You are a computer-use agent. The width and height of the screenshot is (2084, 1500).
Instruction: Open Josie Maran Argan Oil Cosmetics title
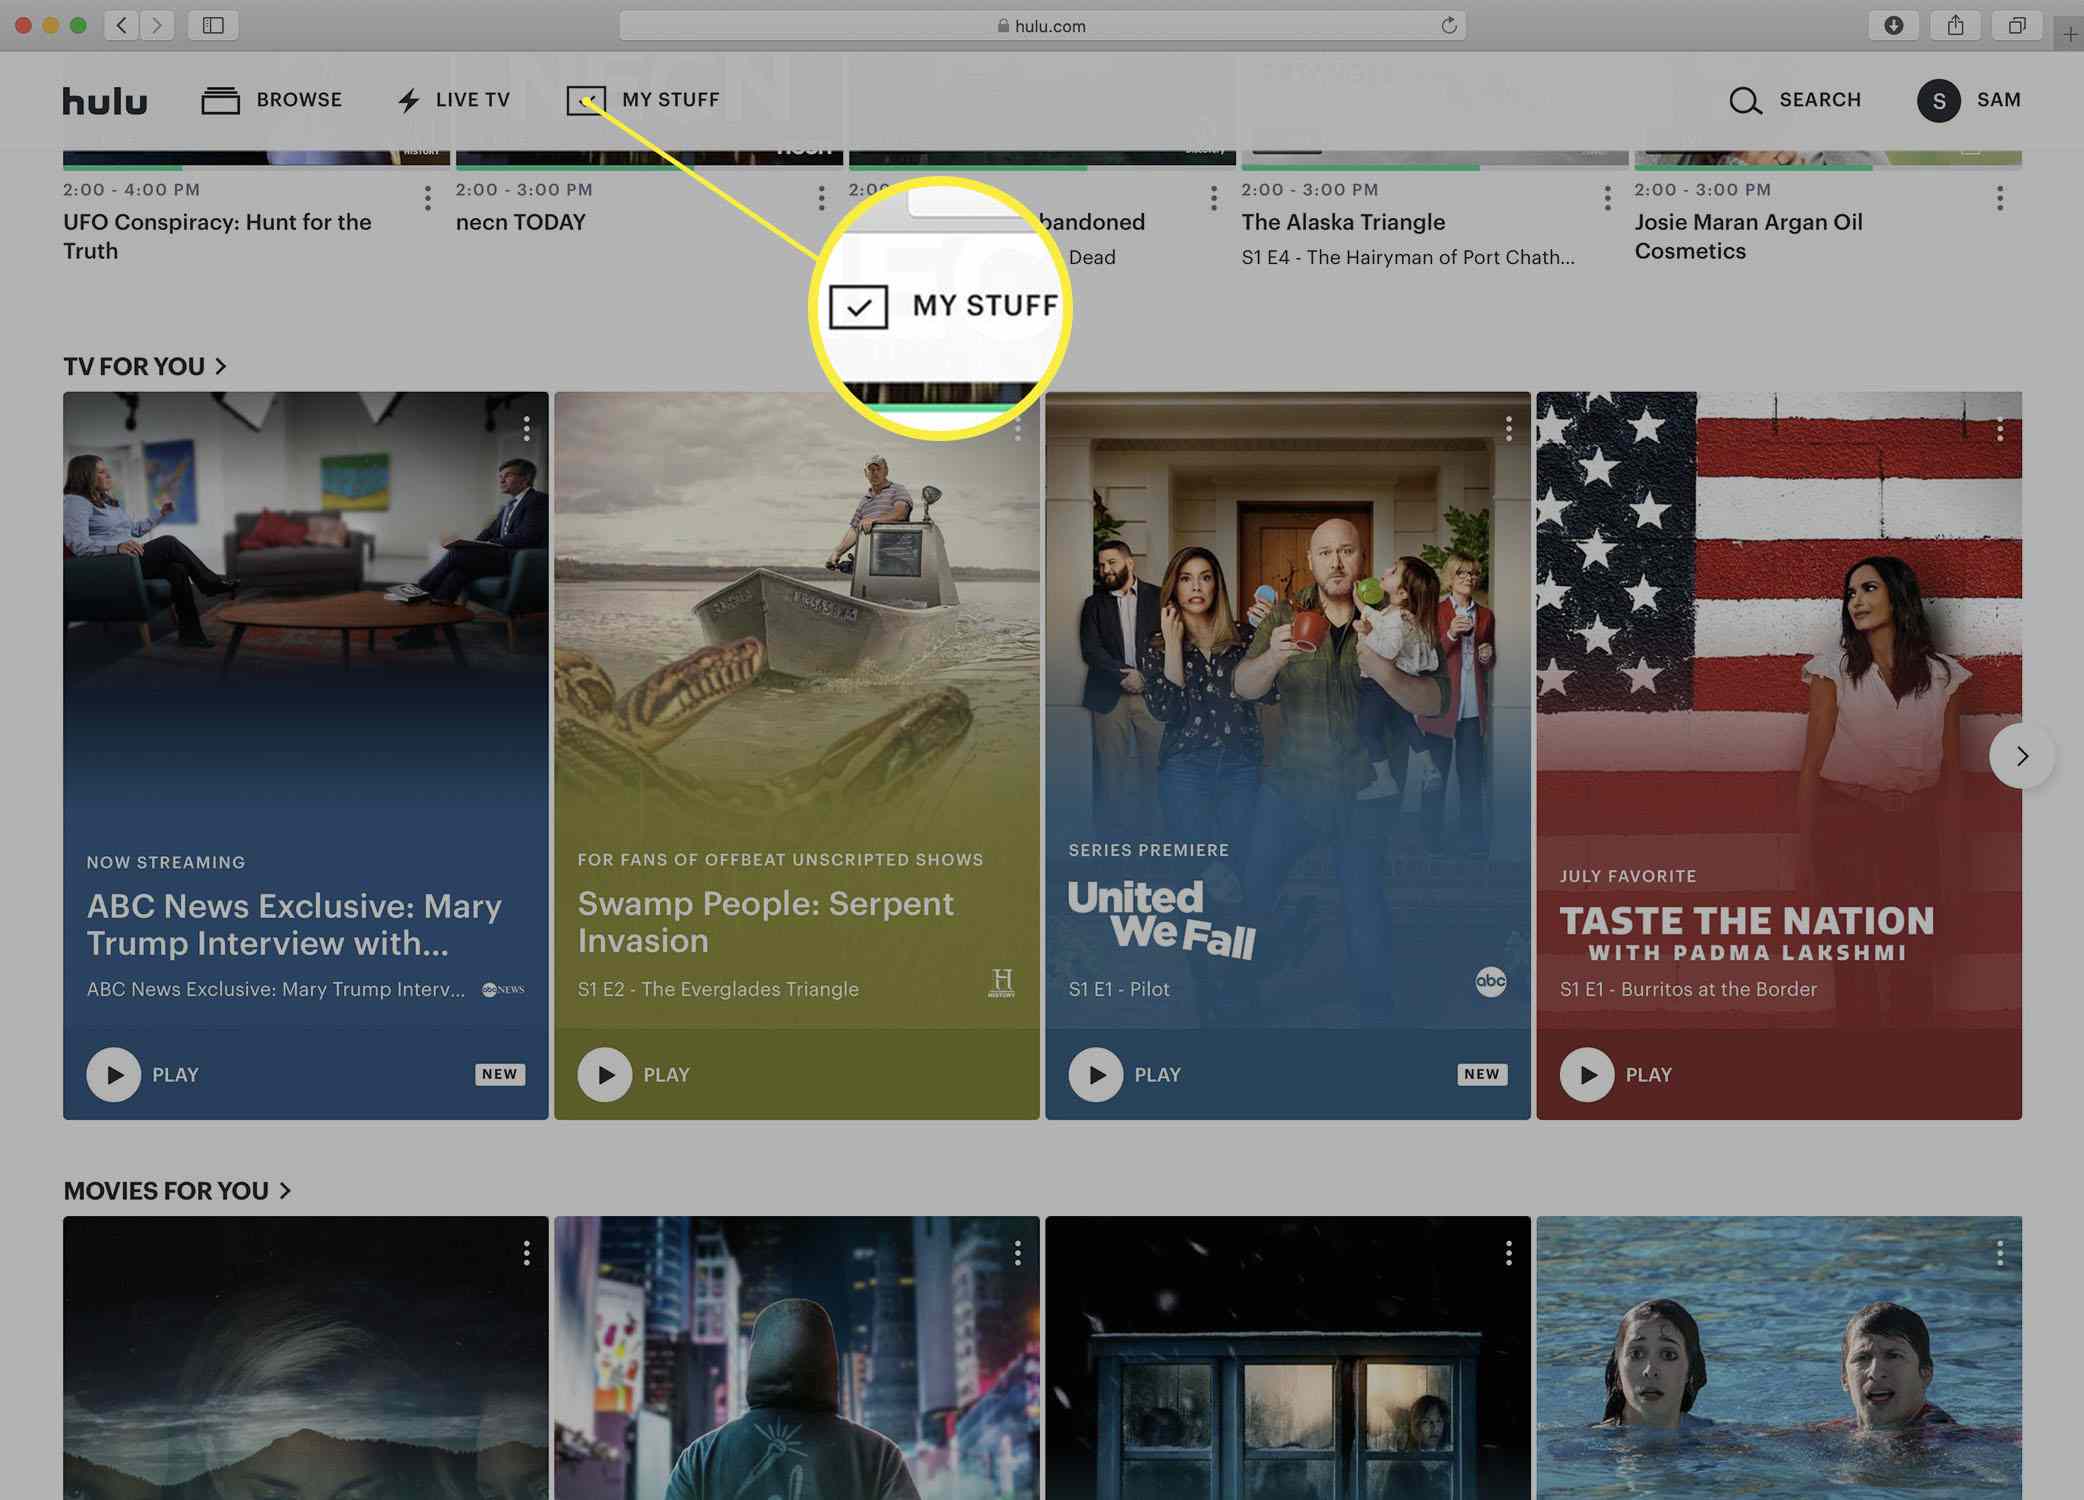click(1748, 236)
